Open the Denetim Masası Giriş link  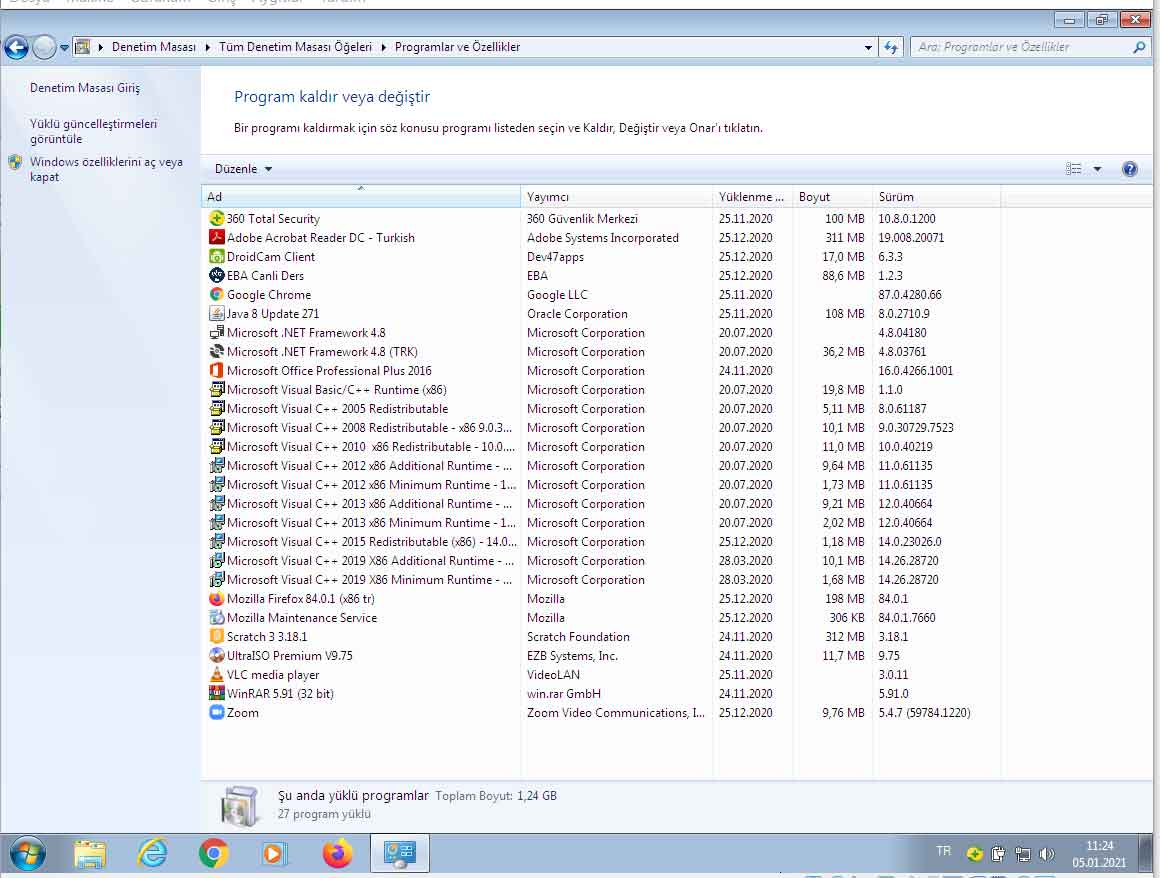pos(84,87)
